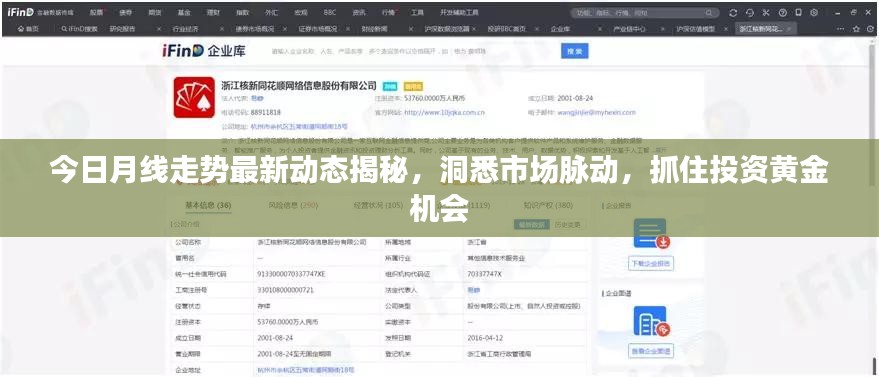
Task: Click the history clock-arrow icon beside refresh
Action: [750, 12]
